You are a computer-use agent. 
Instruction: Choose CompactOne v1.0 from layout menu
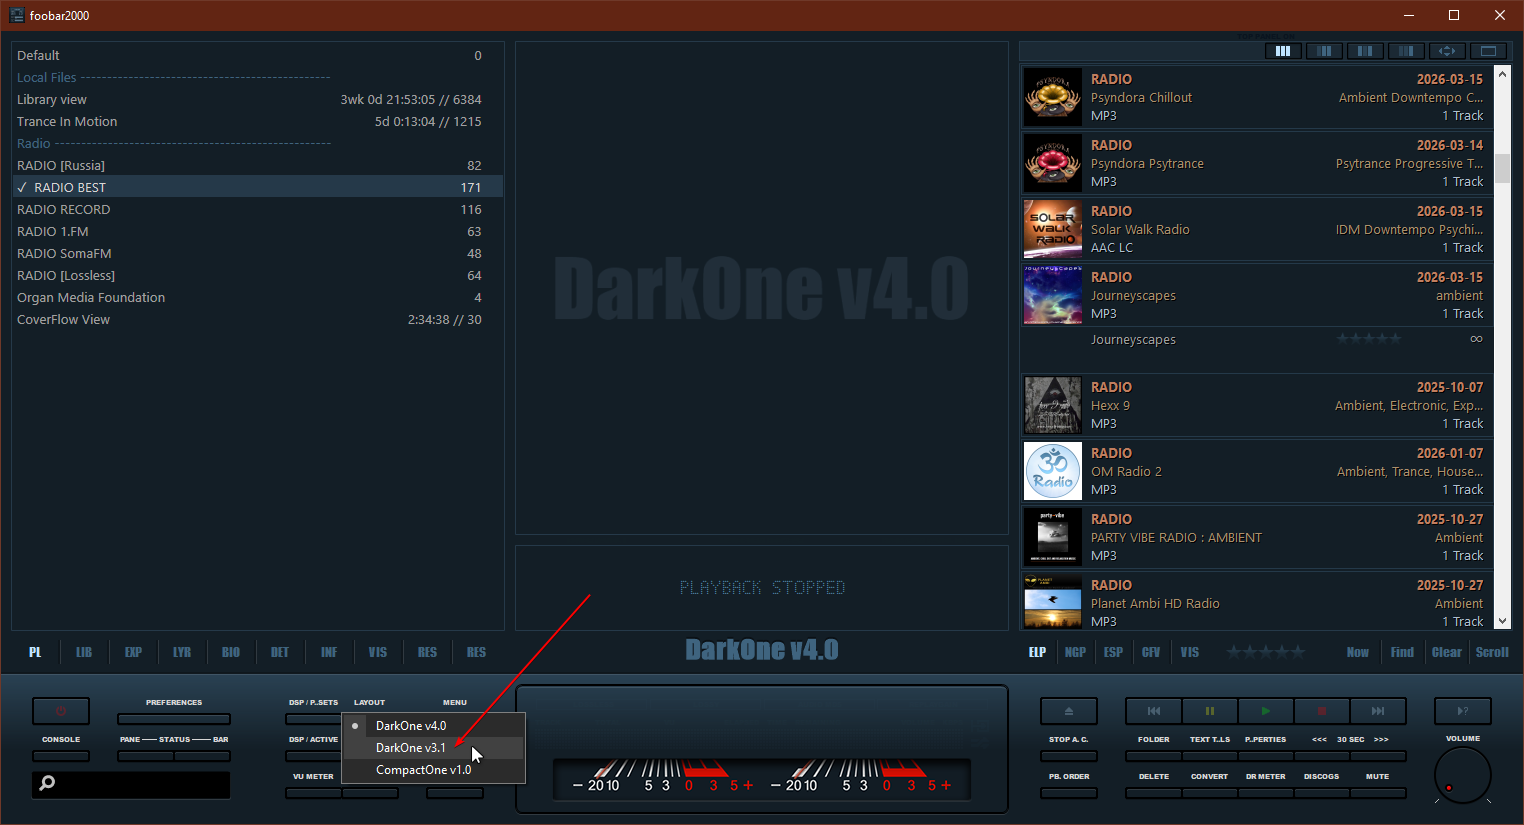[x=423, y=770]
